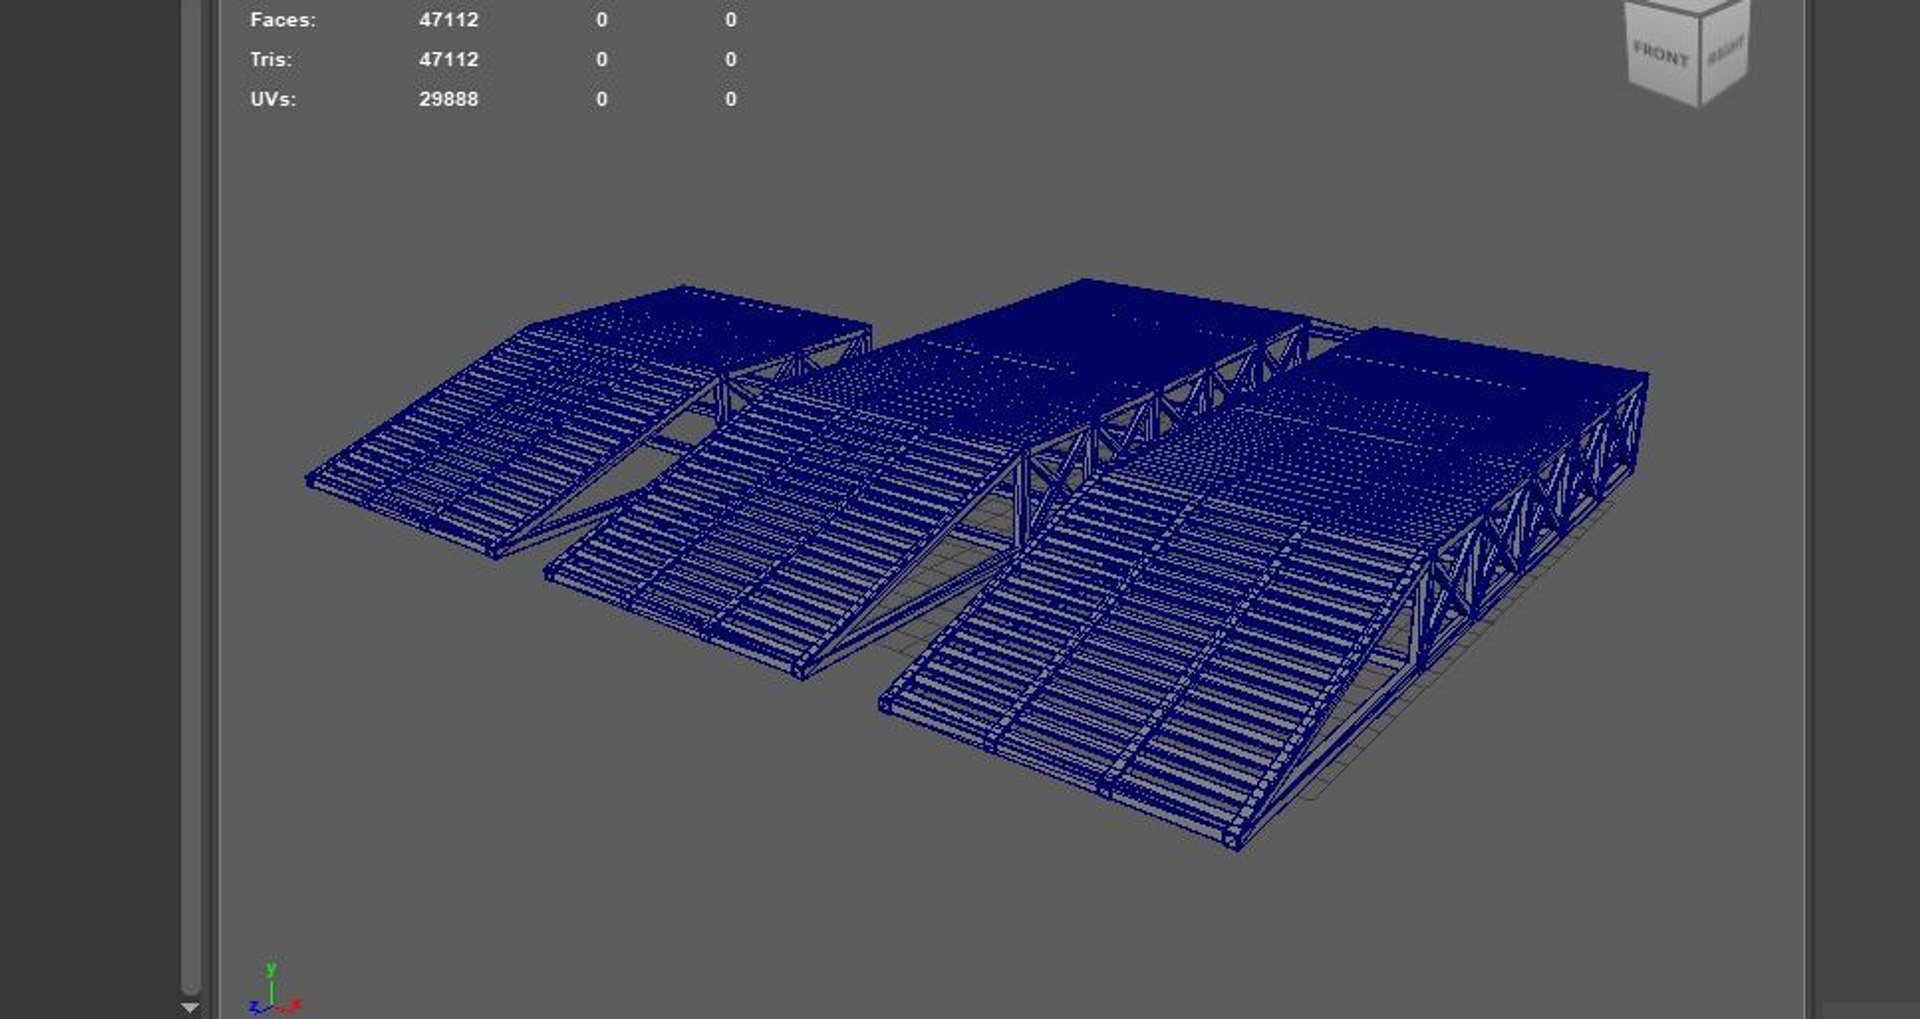The width and height of the screenshot is (1920, 1019).
Task: Click the Faces: label in heads-up display
Action: point(283,20)
